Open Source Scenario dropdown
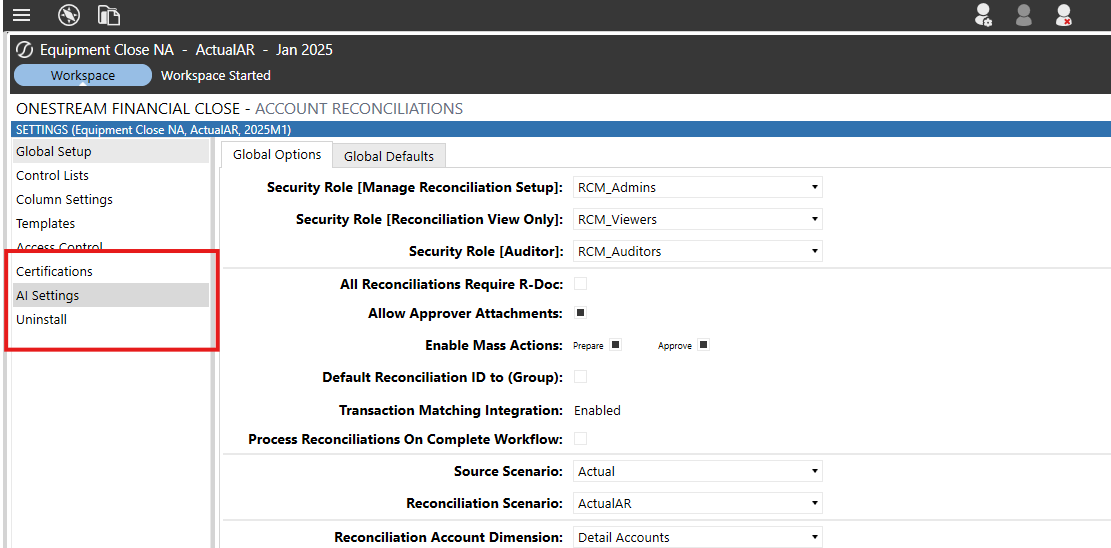This screenshot has height=548, width=1111. tap(697, 471)
